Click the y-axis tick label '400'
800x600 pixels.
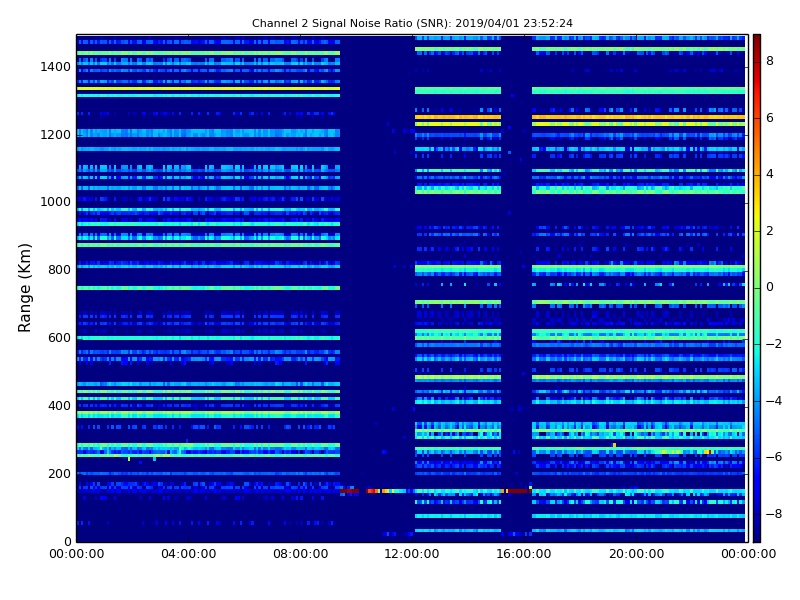point(59,406)
